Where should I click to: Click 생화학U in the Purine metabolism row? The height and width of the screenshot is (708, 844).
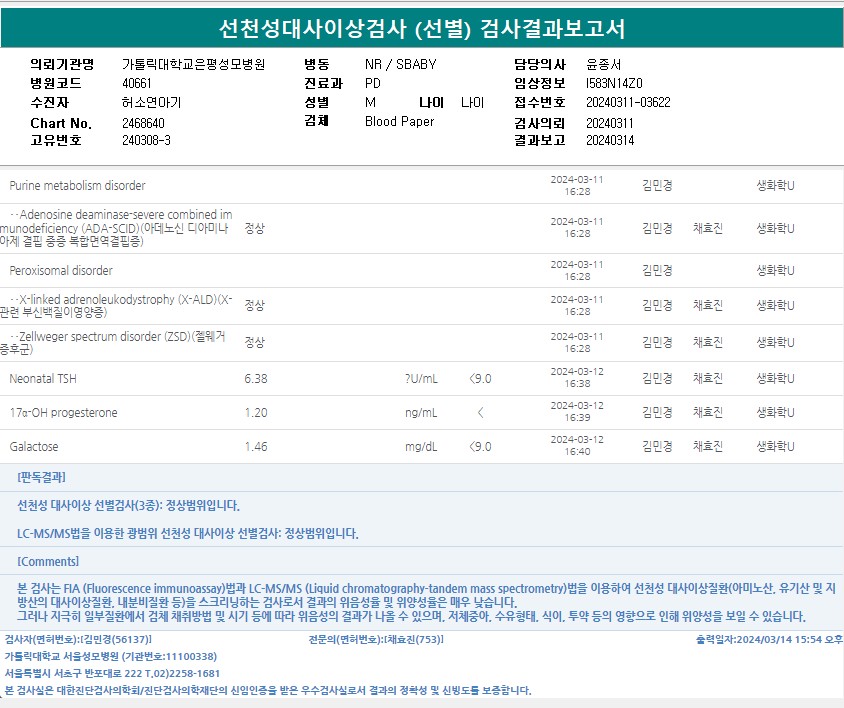tap(775, 186)
